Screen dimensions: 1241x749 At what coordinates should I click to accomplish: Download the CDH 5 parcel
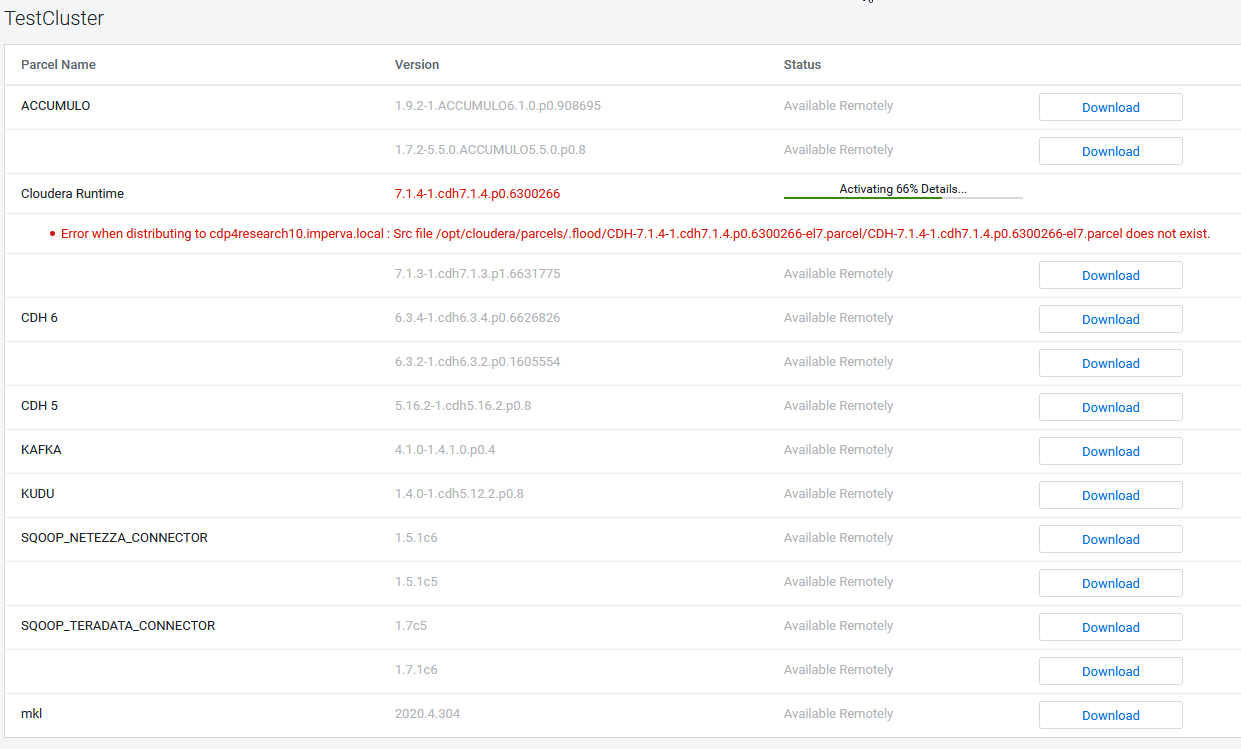(1110, 407)
